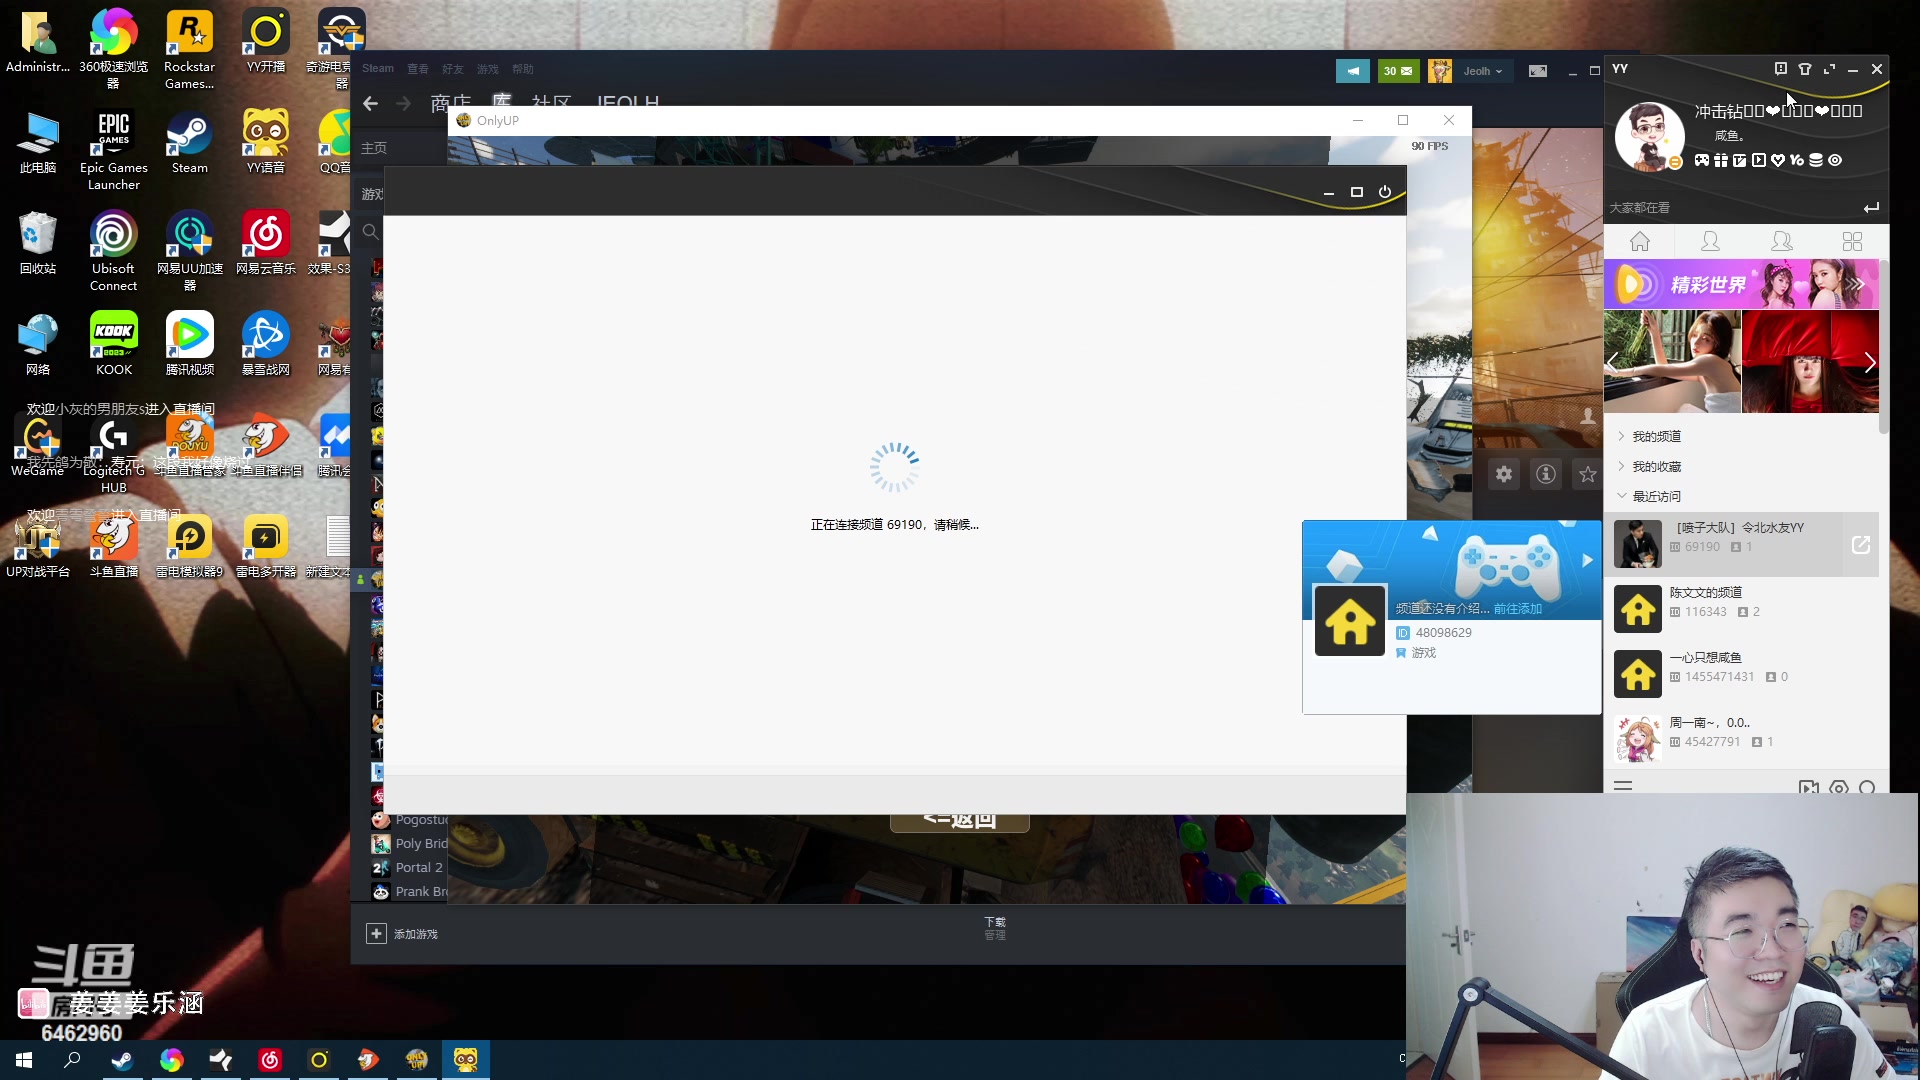Viewport: 1920px width, 1080px height.
Task: Switch to YY apps grid tab
Action: pos(1852,241)
